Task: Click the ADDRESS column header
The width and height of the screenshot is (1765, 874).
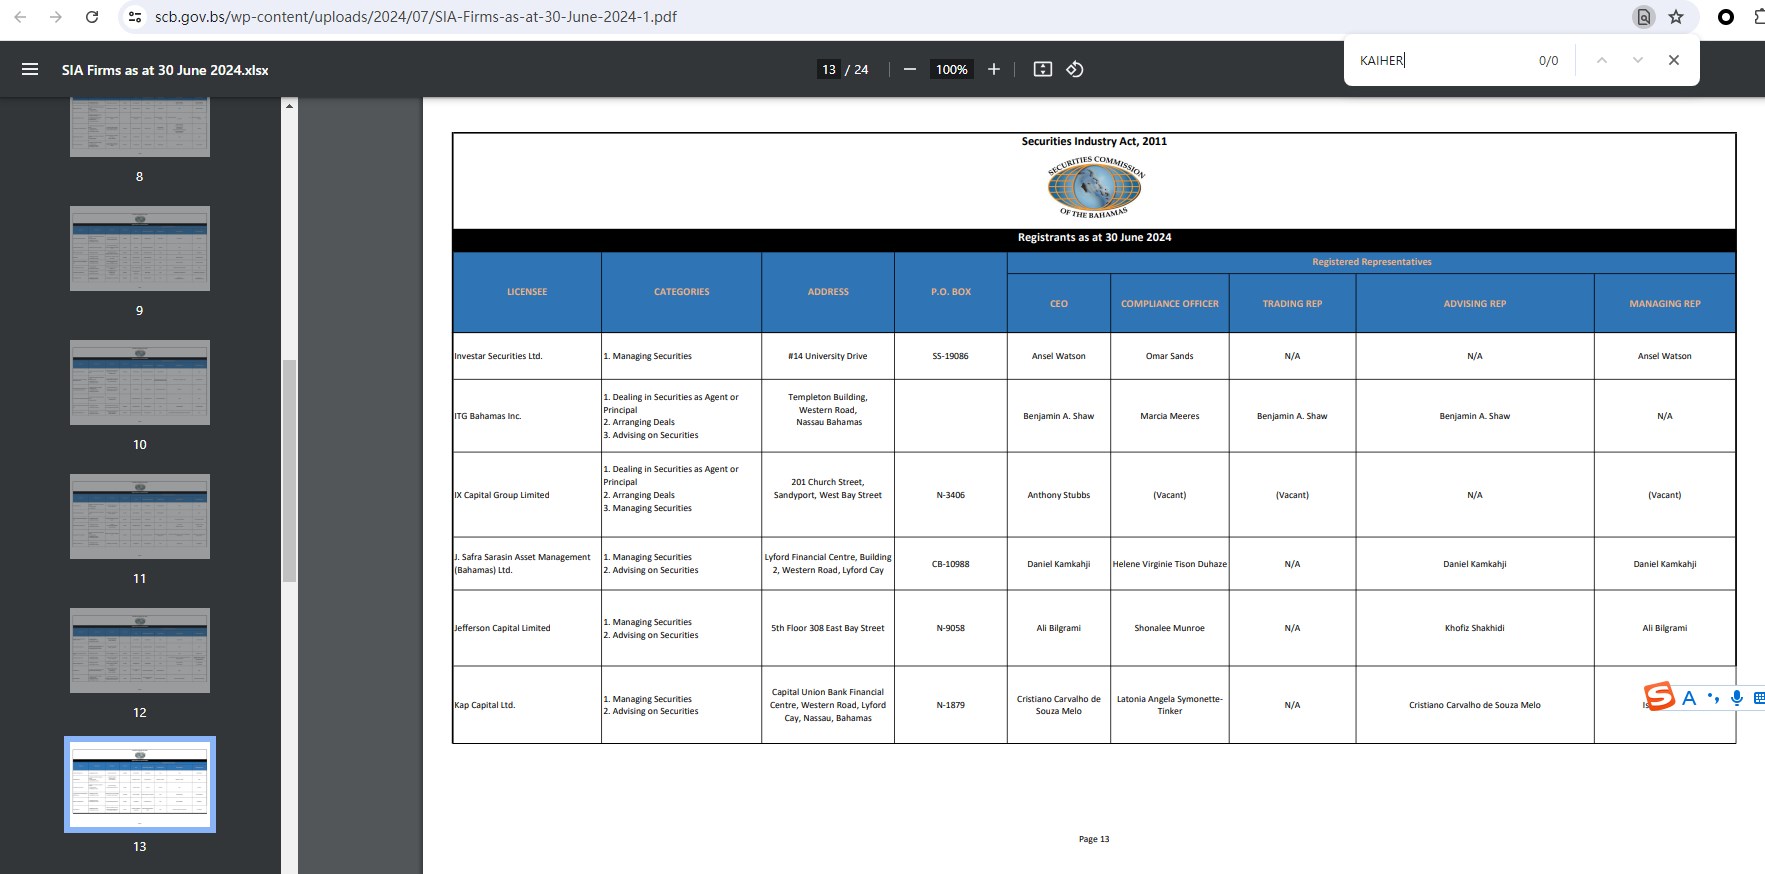Action: coord(828,292)
